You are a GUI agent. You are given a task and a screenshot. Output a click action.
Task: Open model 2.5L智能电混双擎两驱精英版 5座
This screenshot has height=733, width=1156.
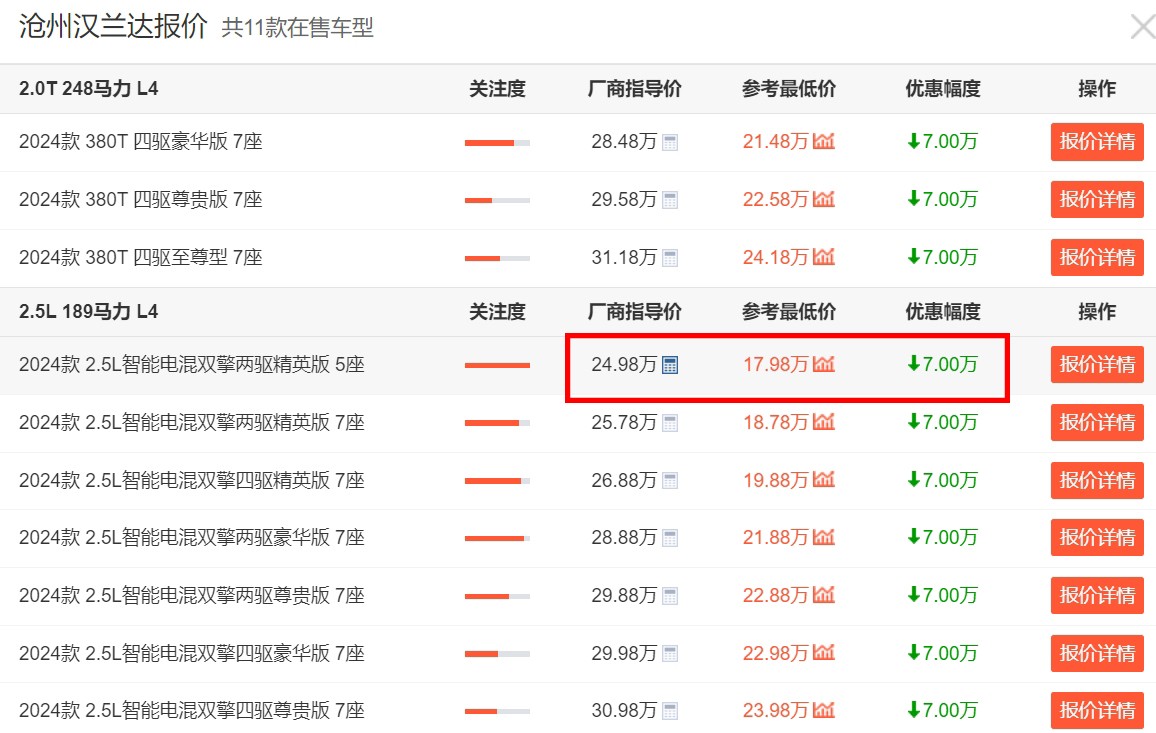(192, 364)
